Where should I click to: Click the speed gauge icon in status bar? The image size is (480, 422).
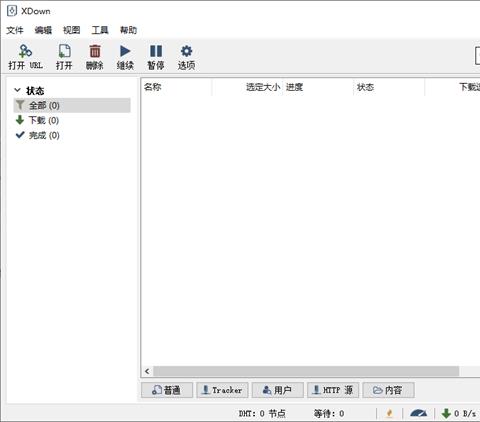(x=418, y=413)
